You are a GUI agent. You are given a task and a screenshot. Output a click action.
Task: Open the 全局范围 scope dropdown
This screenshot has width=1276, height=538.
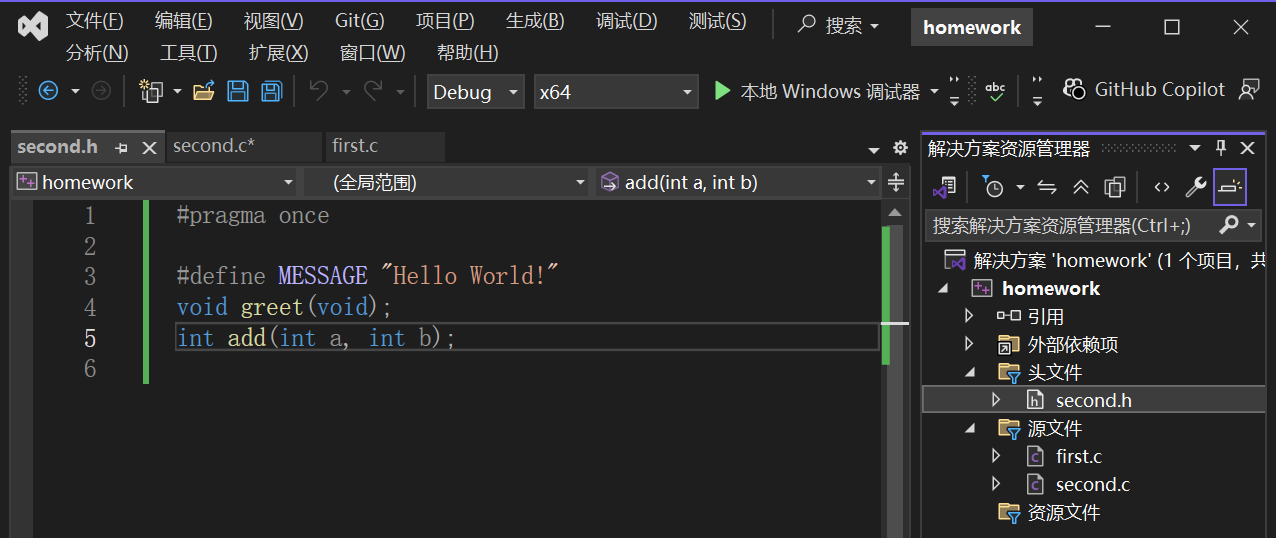[x=447, y=182]
